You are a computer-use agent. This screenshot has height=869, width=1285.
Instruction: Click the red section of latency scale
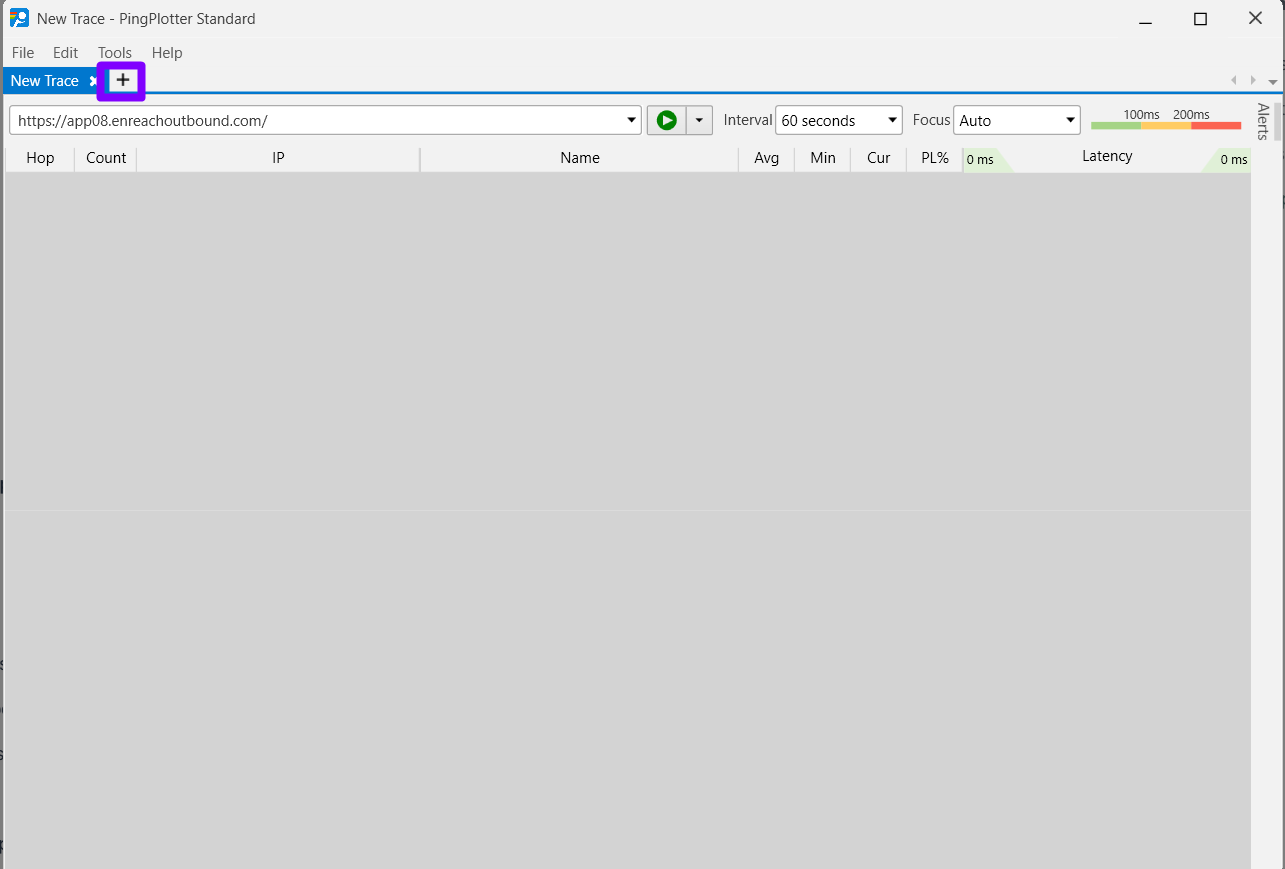[1216, 126]
